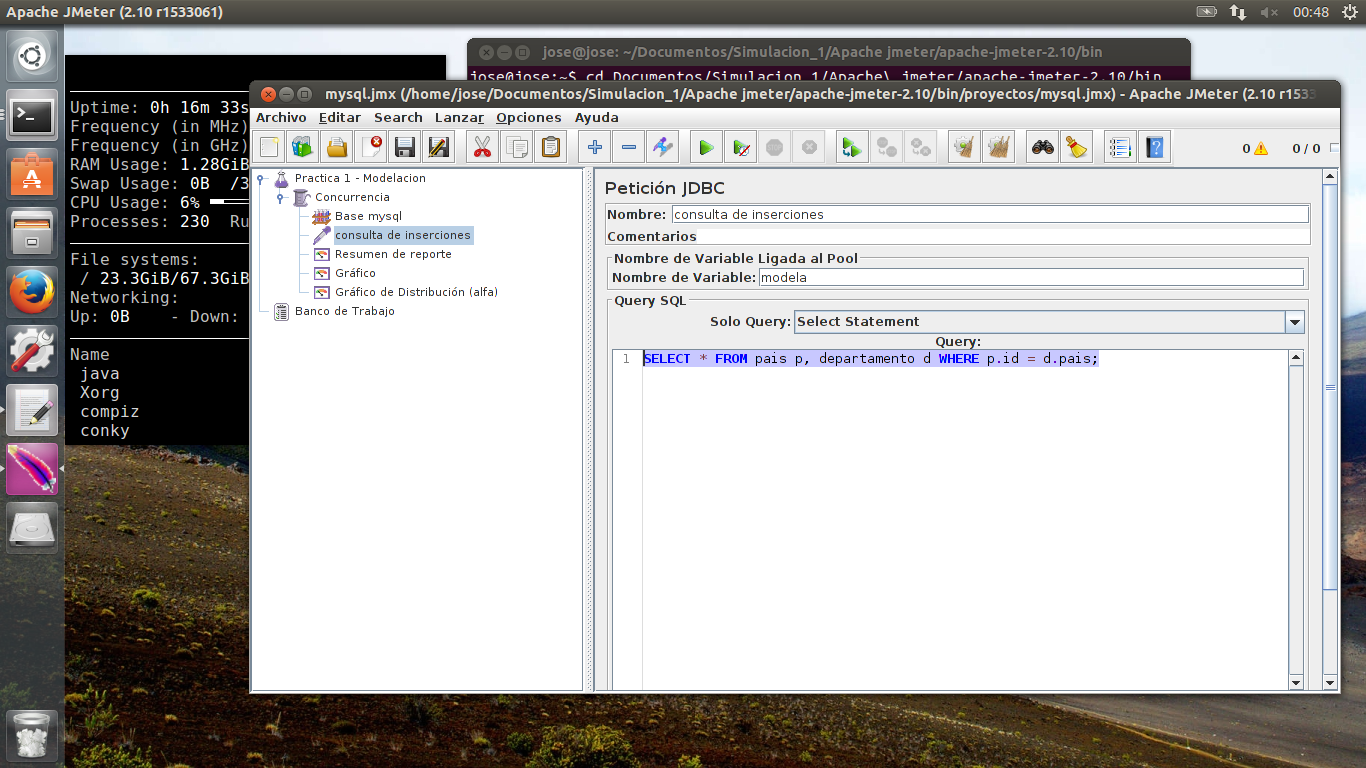The height and width of the screenshot is (768, 1366).
Task: Collapse the Concurrencia thread group node
Action: pos(282,198)
